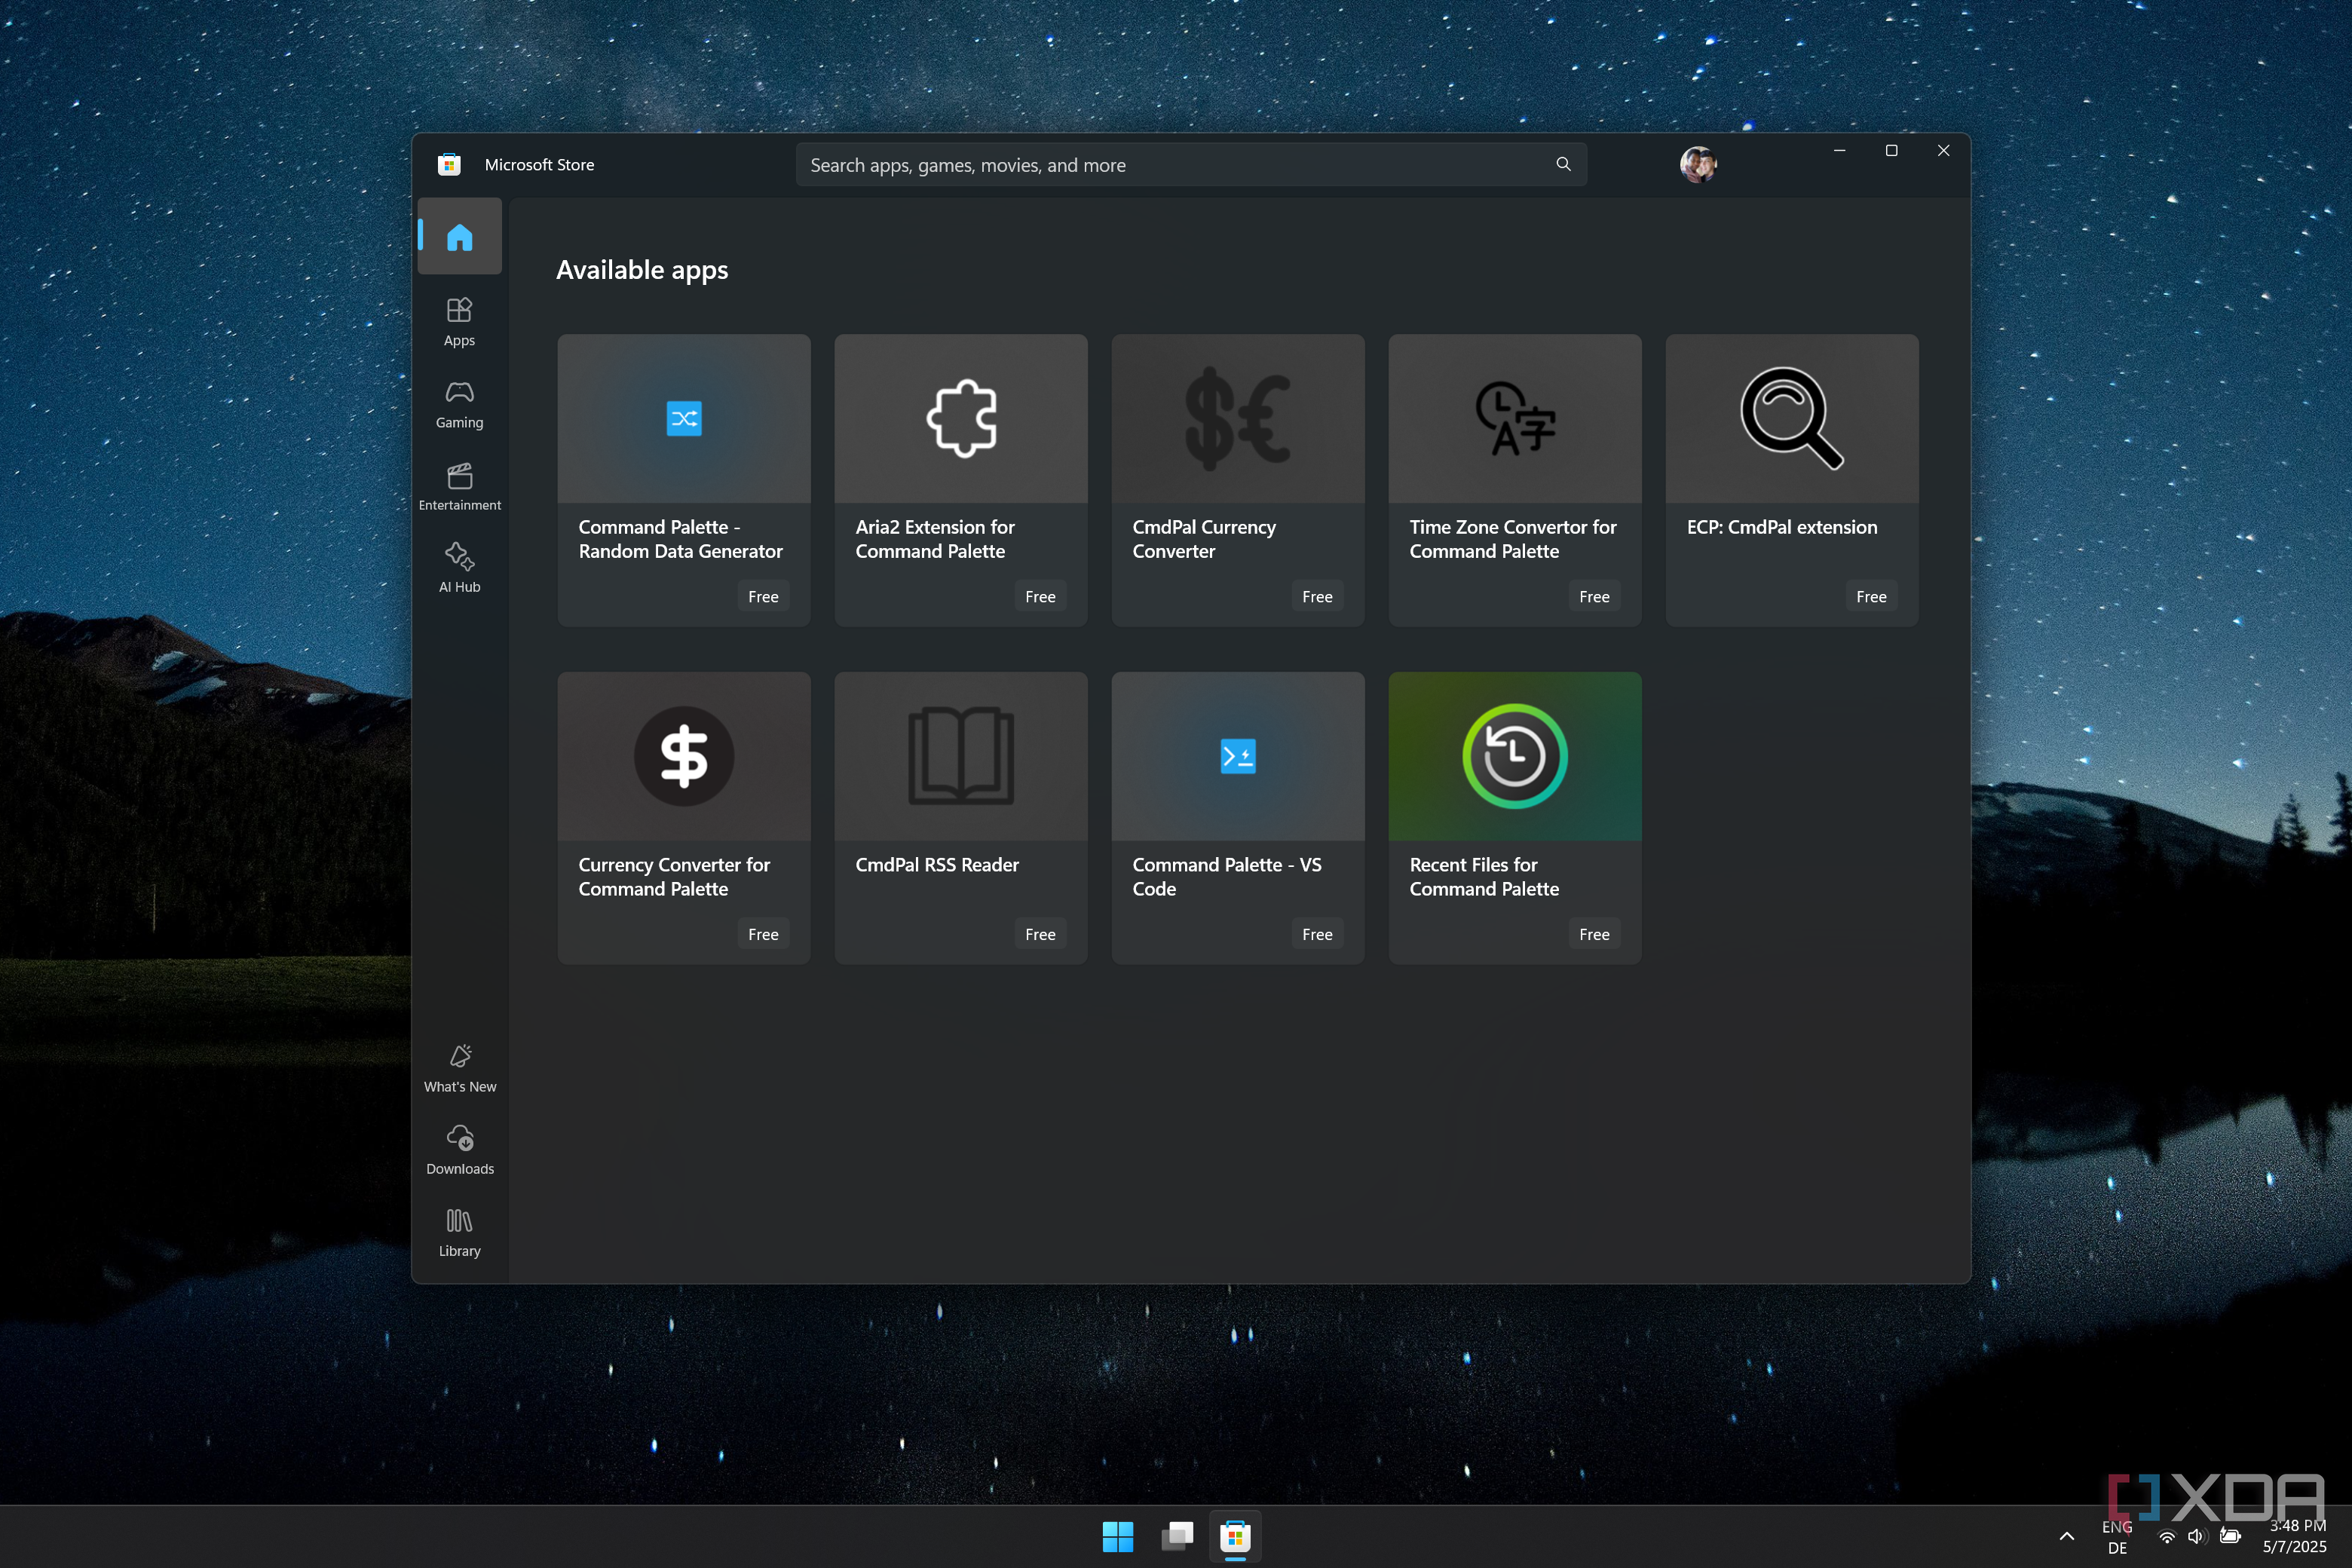This screenshot has height=1568, width=2352.
Task: Open Task View on the taskbar
Action: pyautogui.click(x=1177, y=1536)
